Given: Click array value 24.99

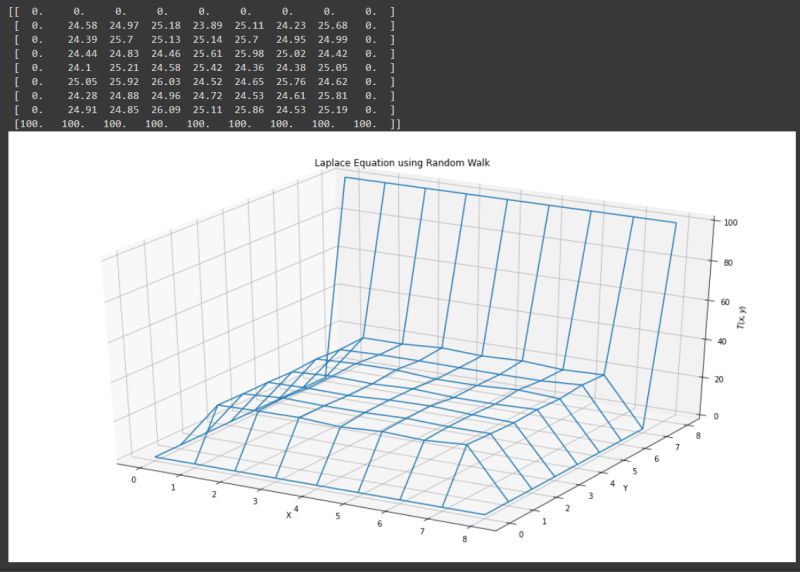Looking at the screenshot, I should (333, 39).
